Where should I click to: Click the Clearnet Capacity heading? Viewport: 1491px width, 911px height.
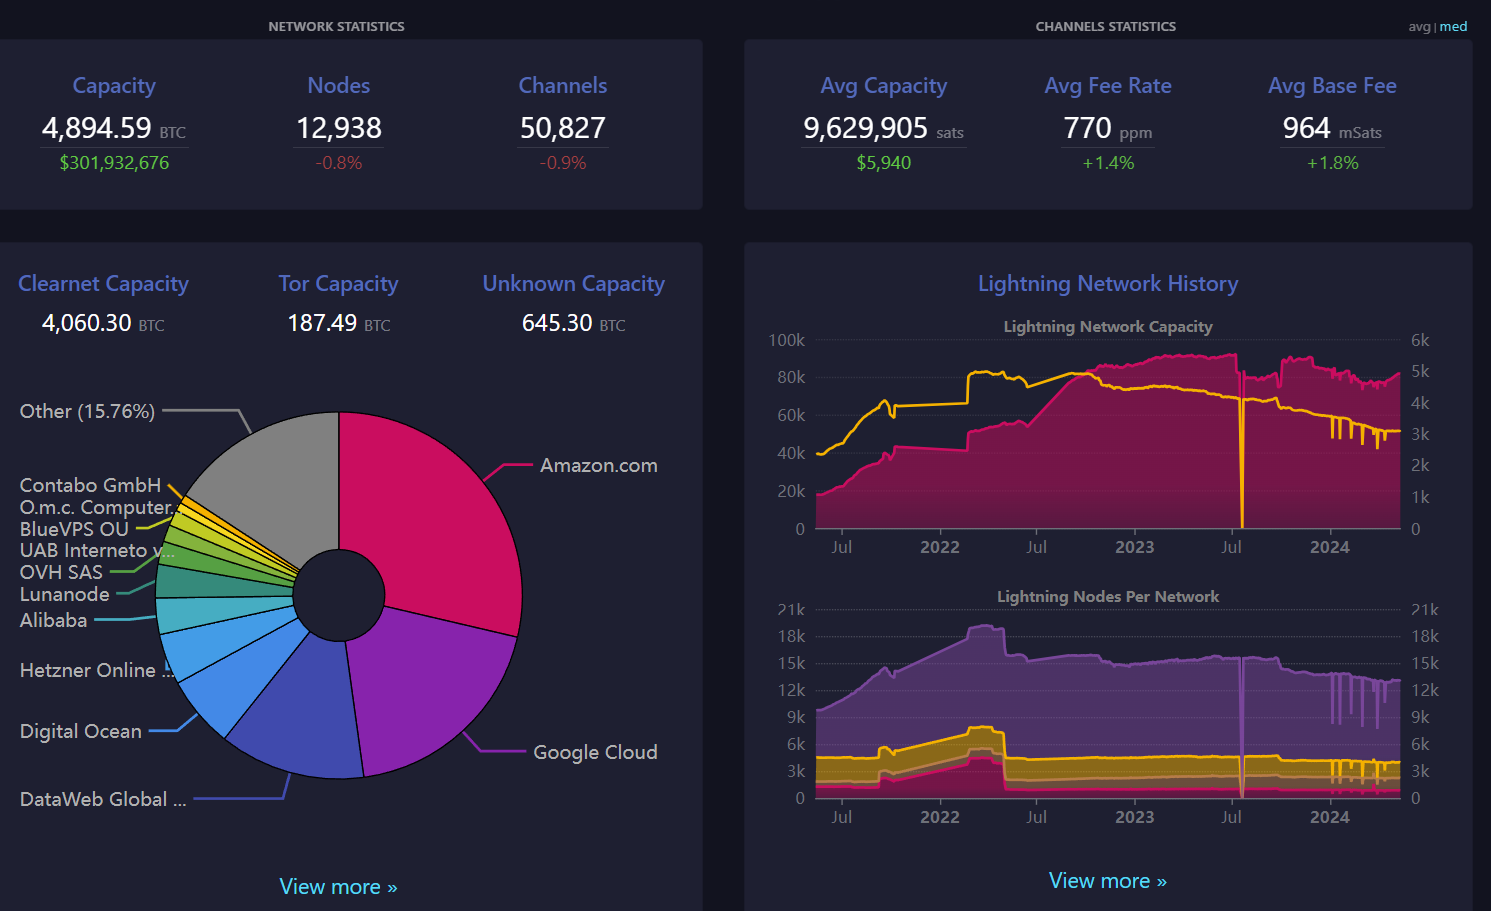(x=104, y=284)
